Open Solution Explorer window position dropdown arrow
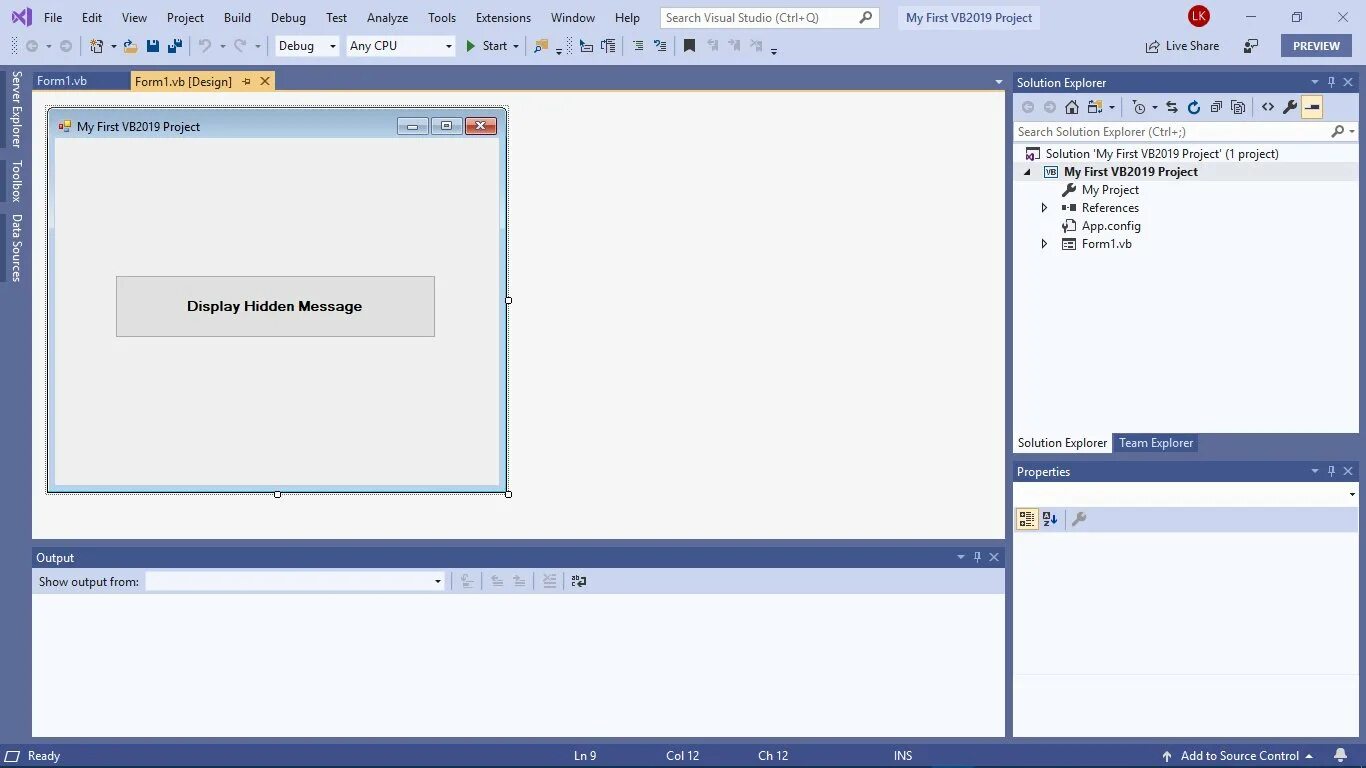Screen dimensions: 1366x768 click(1315, 82)
